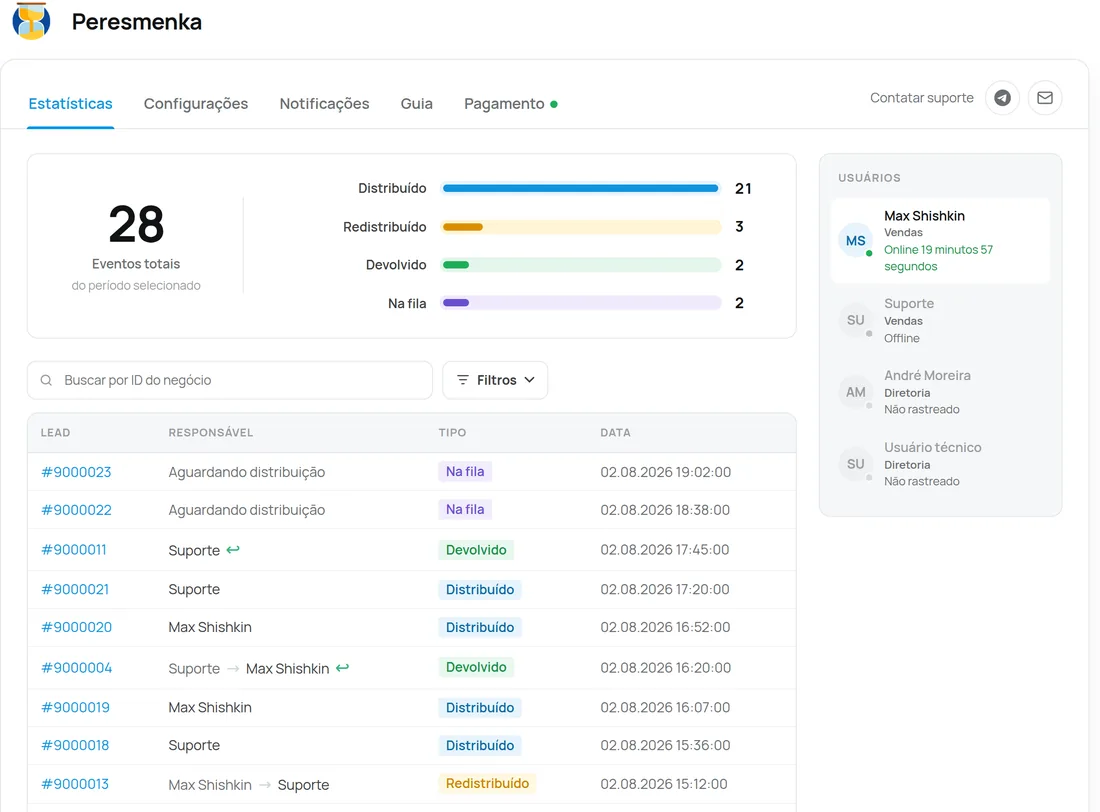The width and height of the screenshot is (1100, 812).
Task: Open lead #9000020
Action: [76, 627]
